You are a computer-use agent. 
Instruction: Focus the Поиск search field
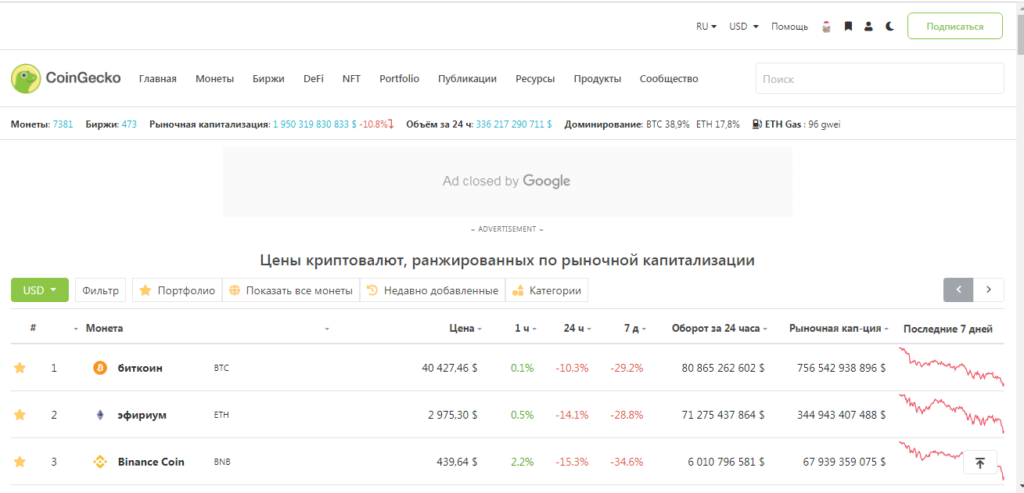(x=880, y=79)
